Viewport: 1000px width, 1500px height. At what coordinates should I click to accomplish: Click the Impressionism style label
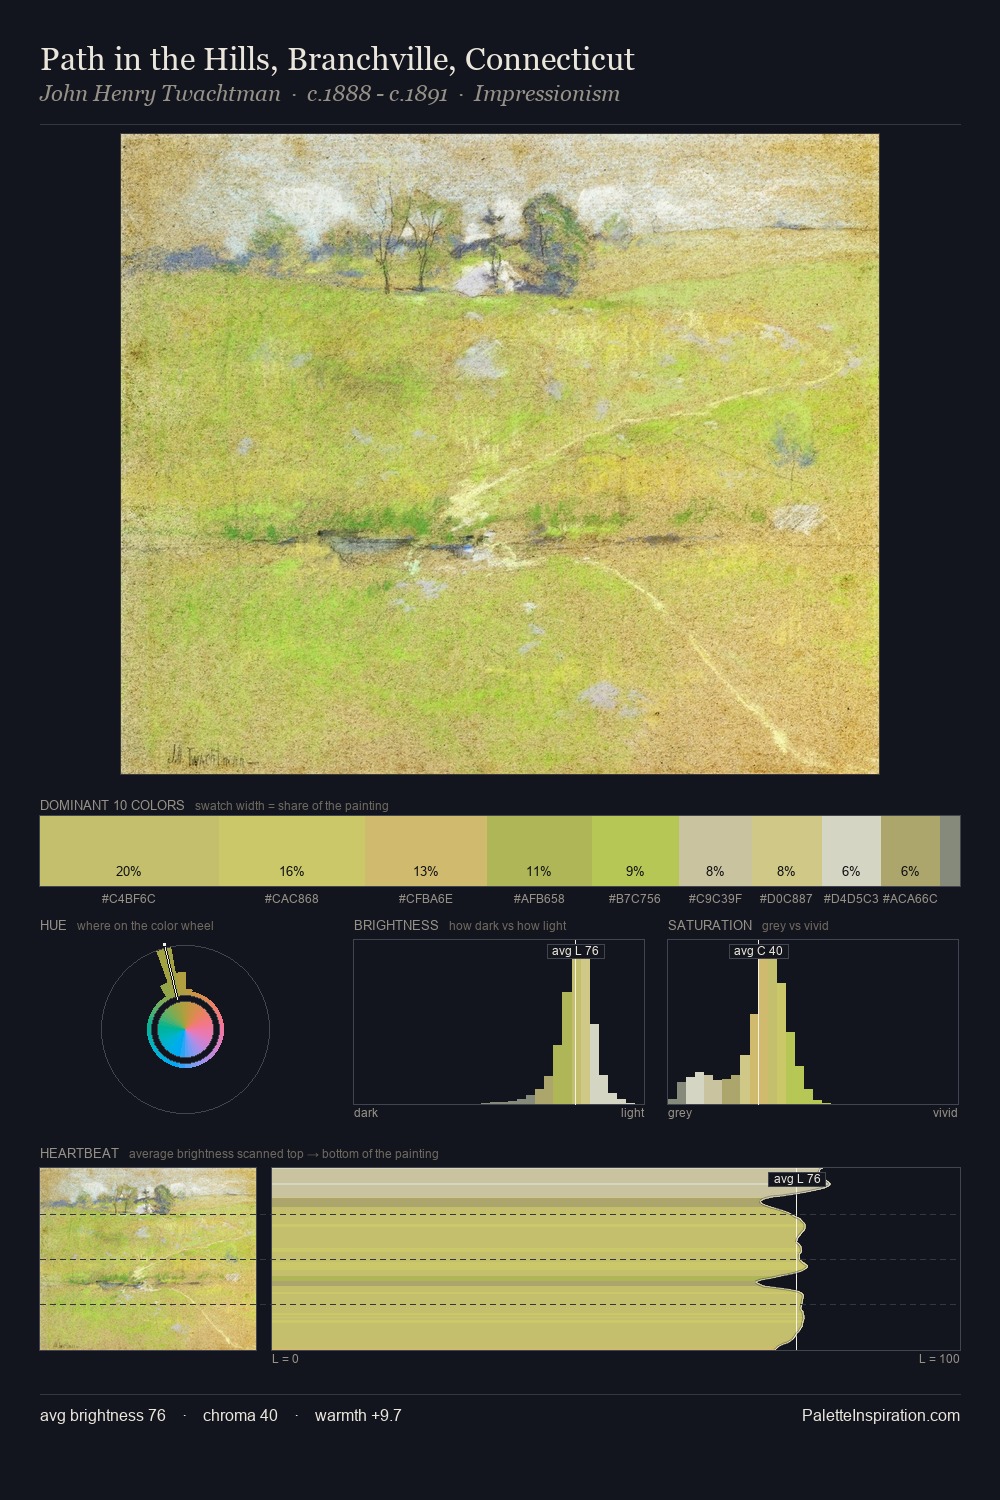[547, 94]
